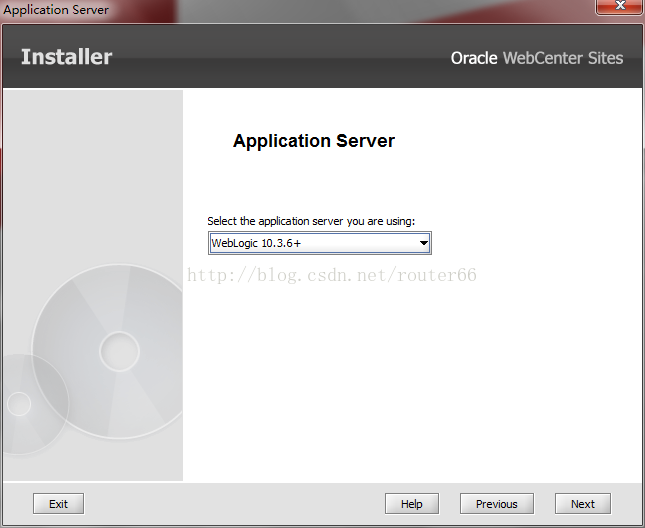Click the 'Application Server' page heading
645x528 pixels.
pyautogui.click(x=313, y=141)
